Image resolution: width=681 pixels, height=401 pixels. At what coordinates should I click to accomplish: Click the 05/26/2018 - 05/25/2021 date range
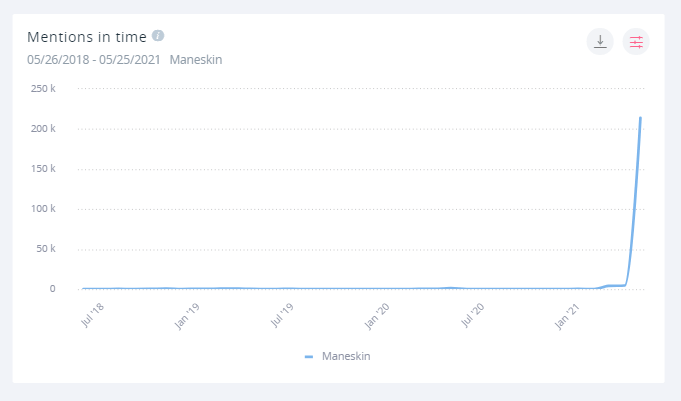pyautogui.click(x=94, y=59)
